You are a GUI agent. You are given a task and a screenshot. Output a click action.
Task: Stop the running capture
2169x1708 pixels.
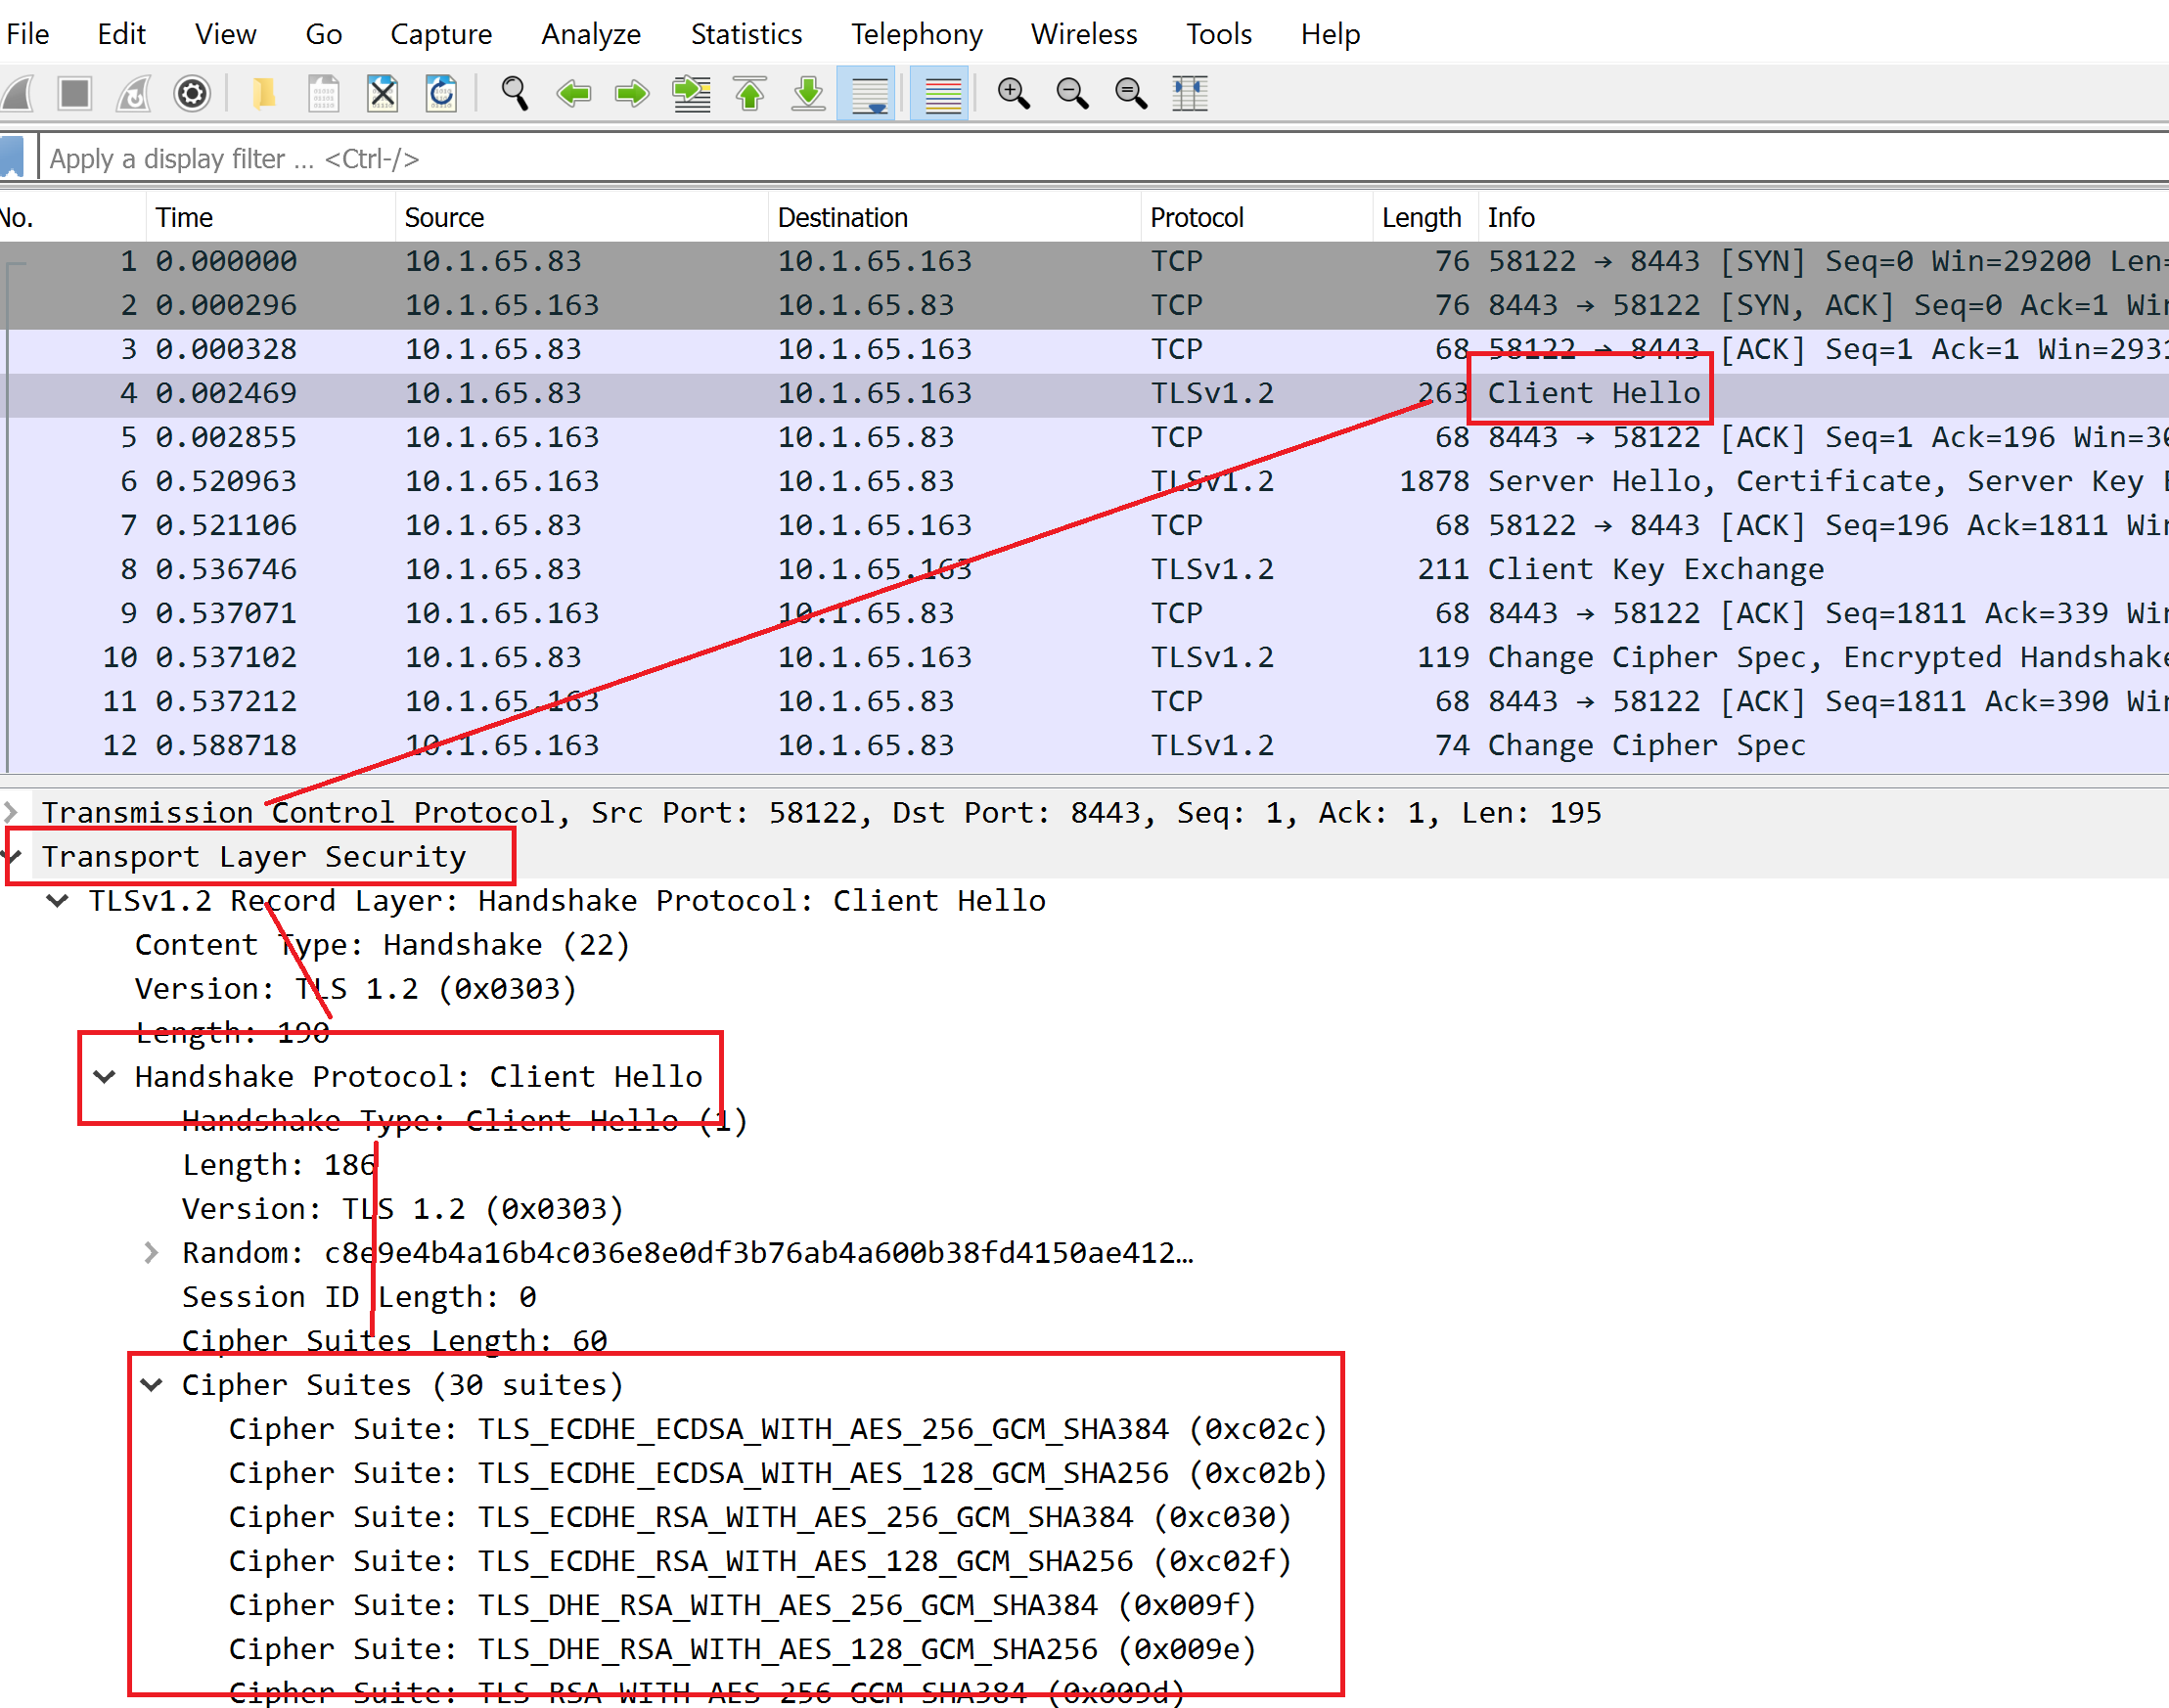pos(75,94)
